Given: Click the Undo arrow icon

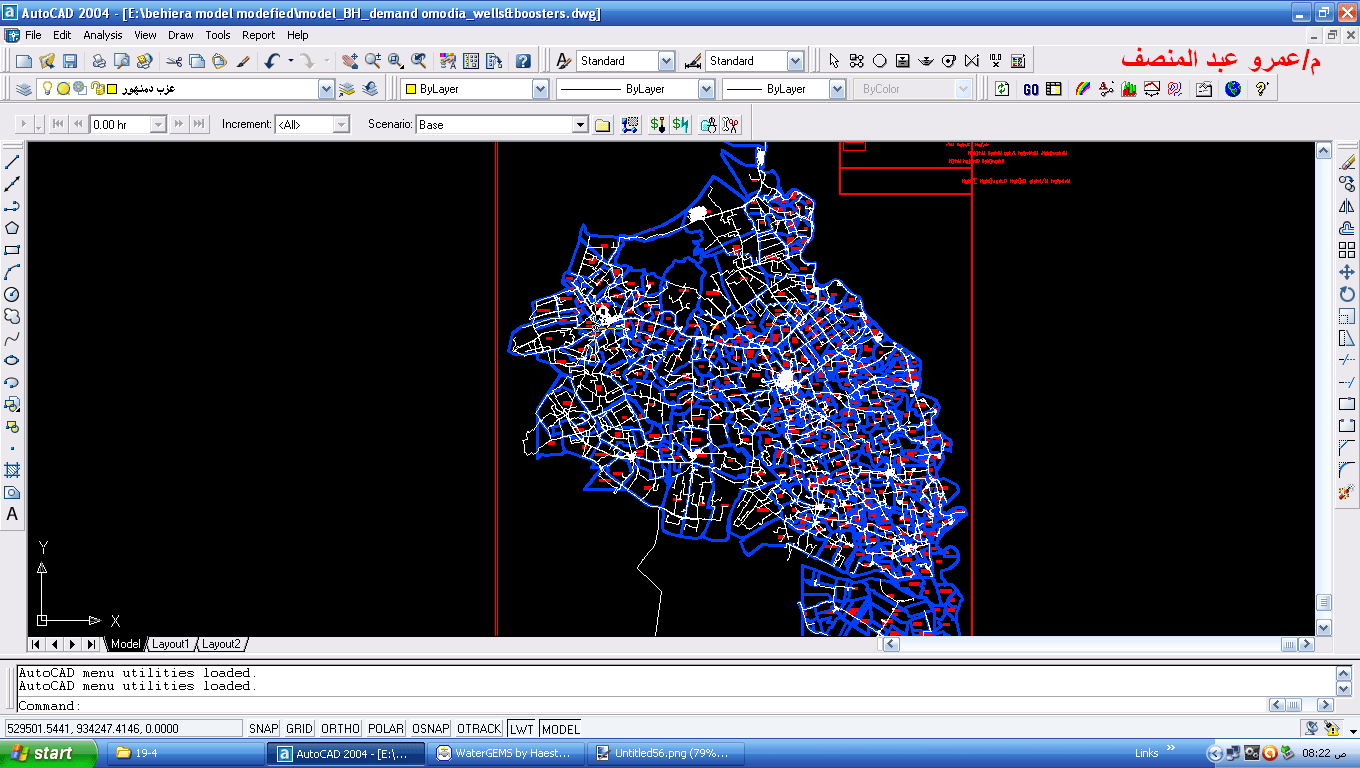Looking at the screenshot, I should coord(272,61).
